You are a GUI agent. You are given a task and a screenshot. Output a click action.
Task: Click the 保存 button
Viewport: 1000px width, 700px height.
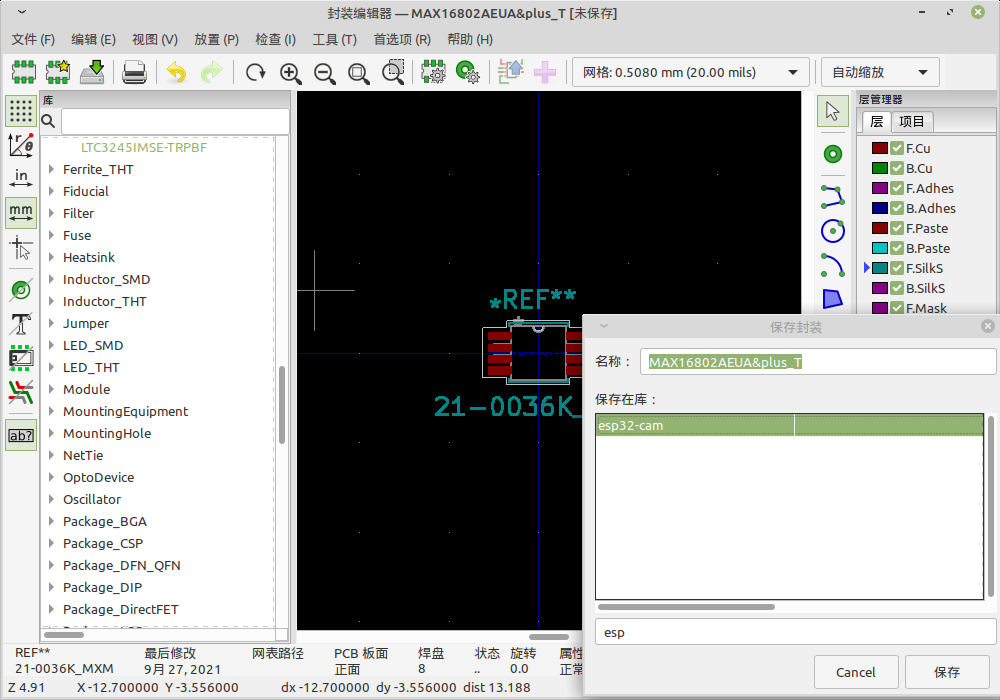[946, 672]
